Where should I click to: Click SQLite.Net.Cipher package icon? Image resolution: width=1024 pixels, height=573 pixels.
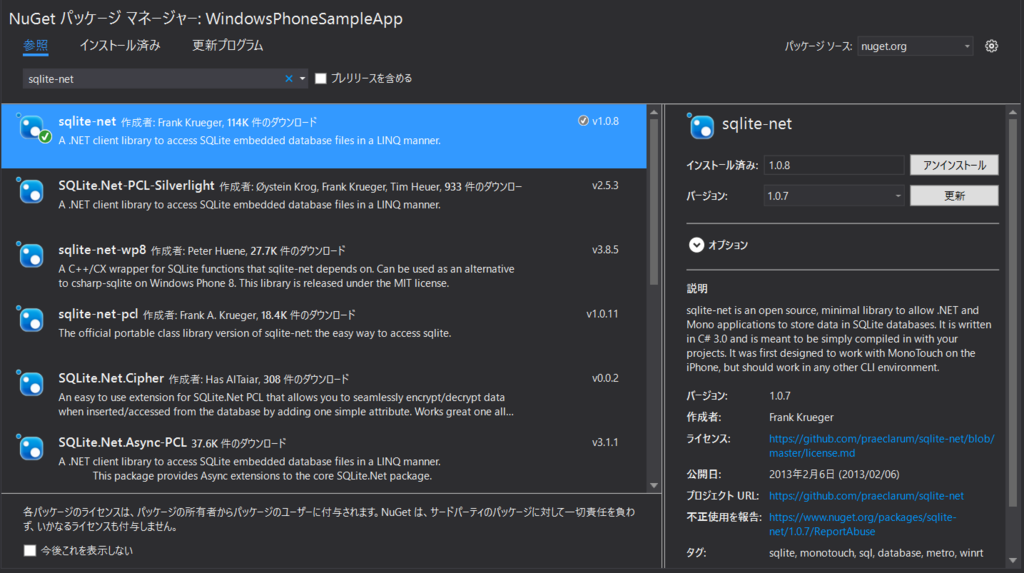(x=31, y=384)
